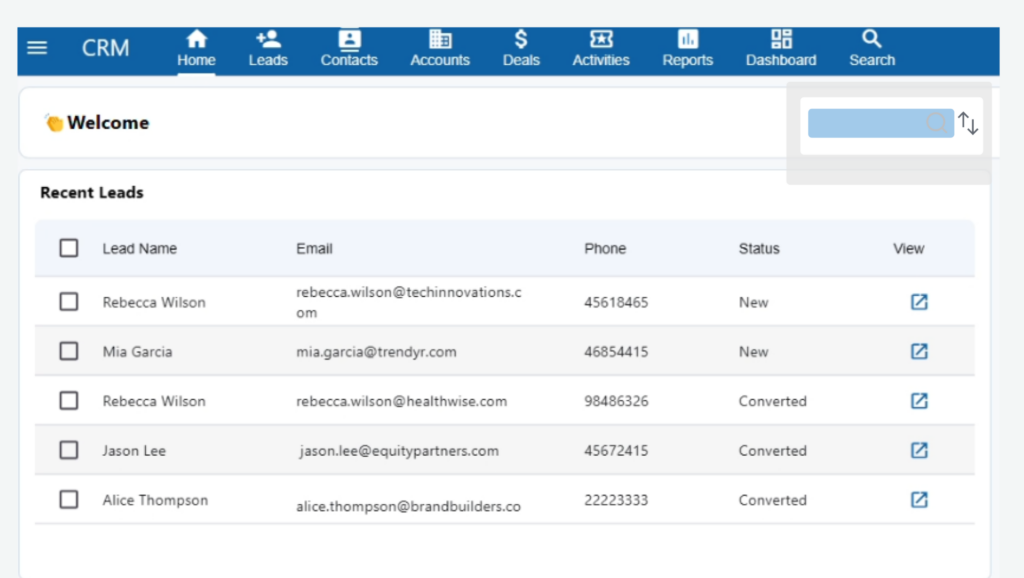Open the Reports section
1024x578 pixels.
[x=688, y=49]
